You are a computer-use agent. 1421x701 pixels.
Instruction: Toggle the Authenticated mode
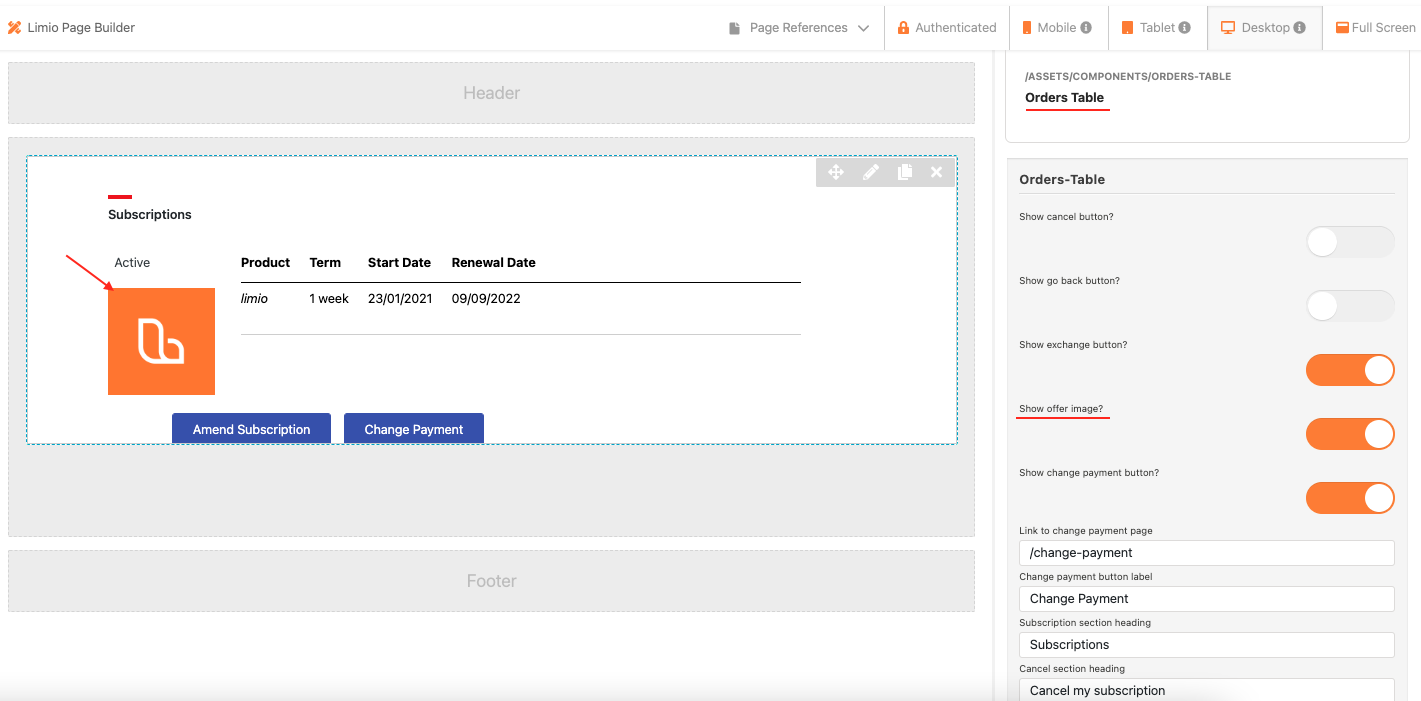coord(947,28)
